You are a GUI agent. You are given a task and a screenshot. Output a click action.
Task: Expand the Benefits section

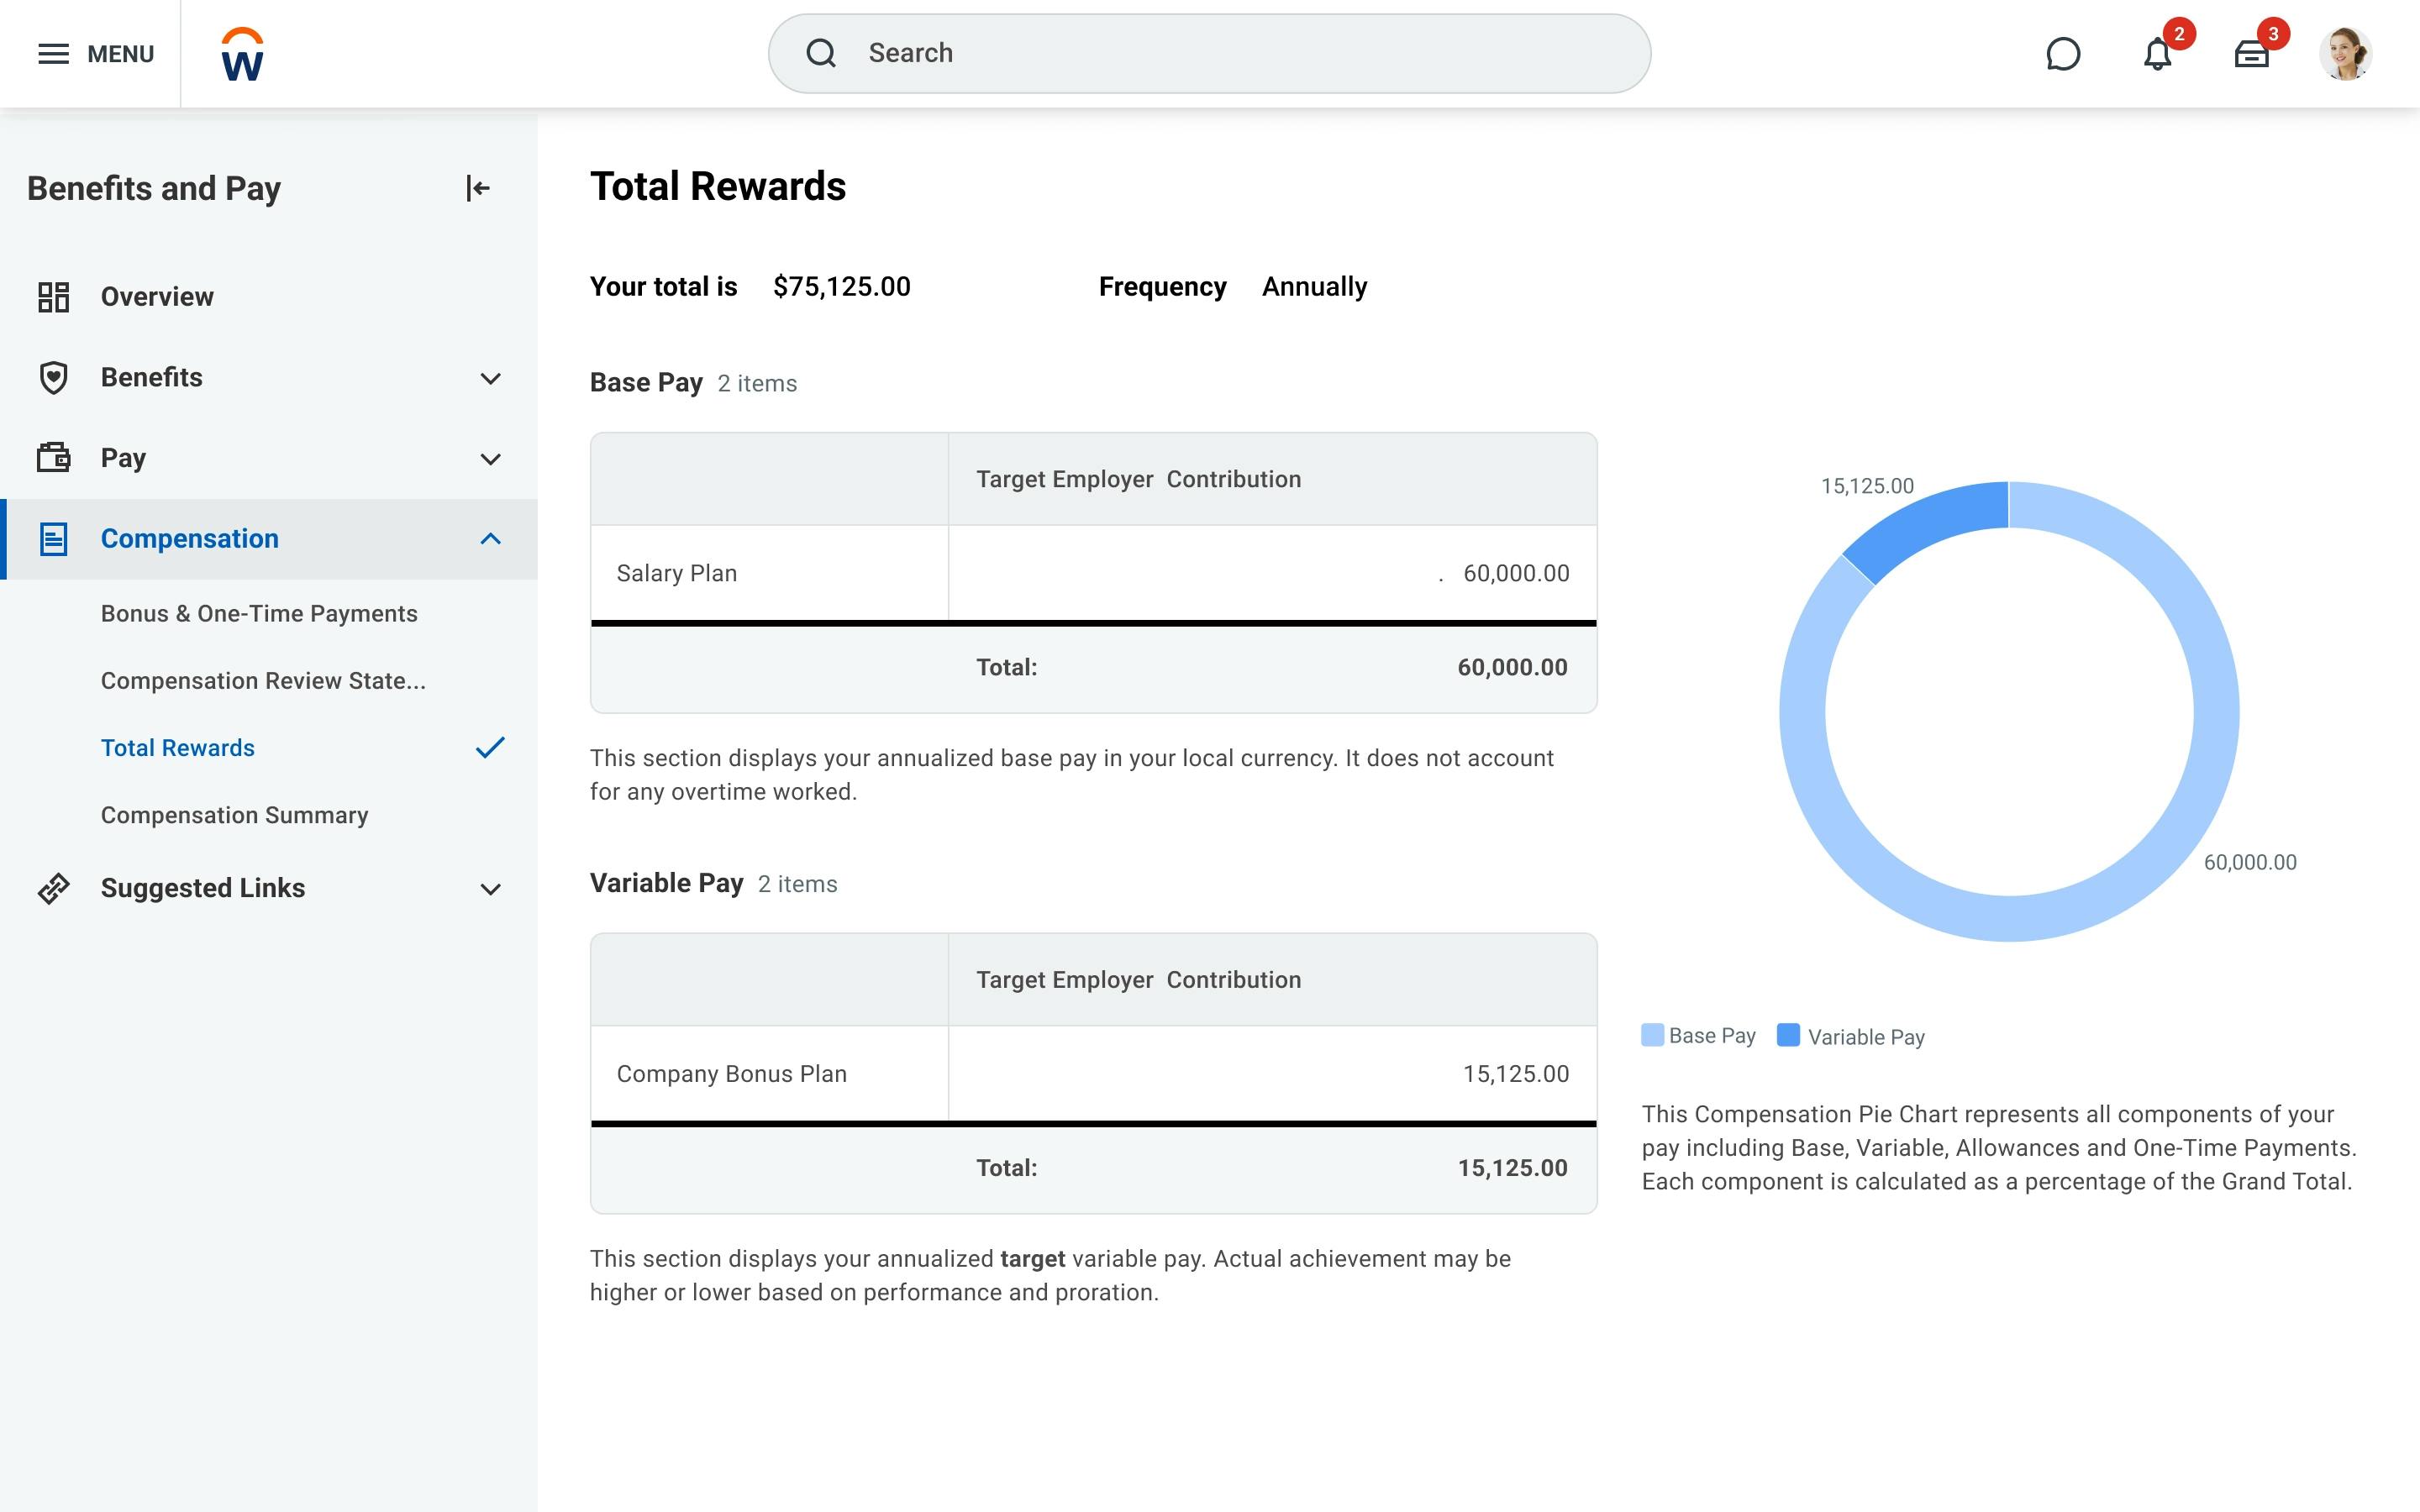[x=489, y=378]
